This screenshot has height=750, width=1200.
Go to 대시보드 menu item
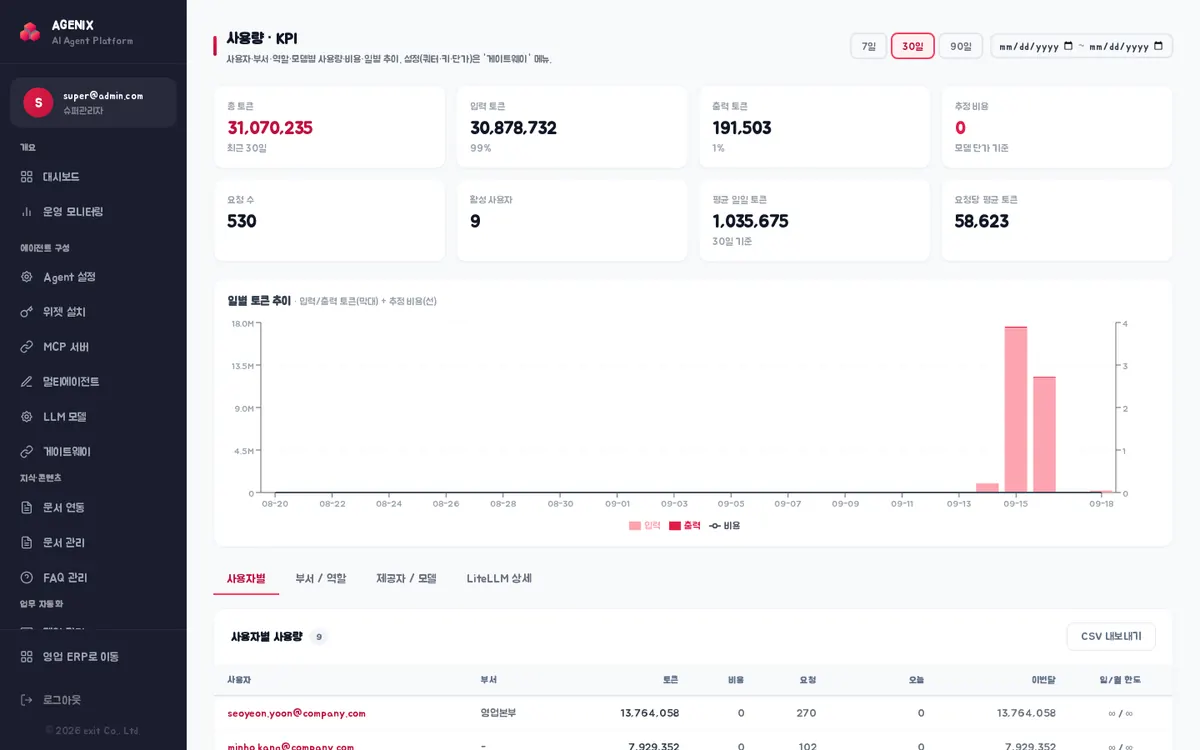click(93, 177)
